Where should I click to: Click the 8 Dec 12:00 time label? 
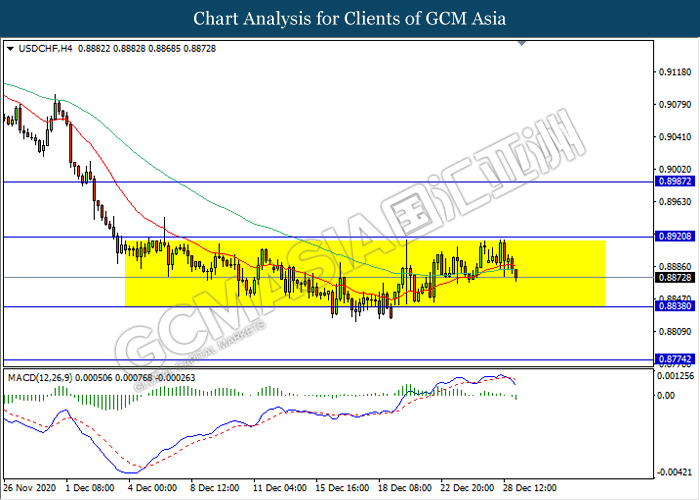tap(214, 488)
